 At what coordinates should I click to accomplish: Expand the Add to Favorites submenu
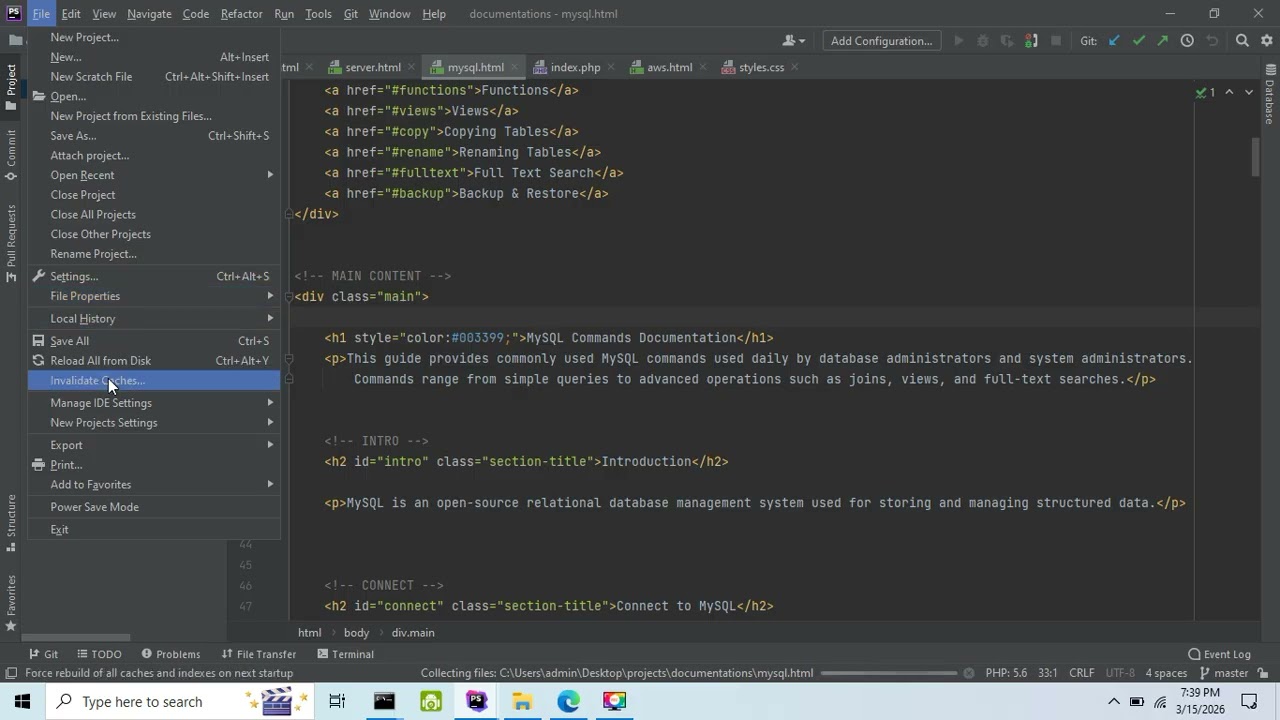point(154,485)
